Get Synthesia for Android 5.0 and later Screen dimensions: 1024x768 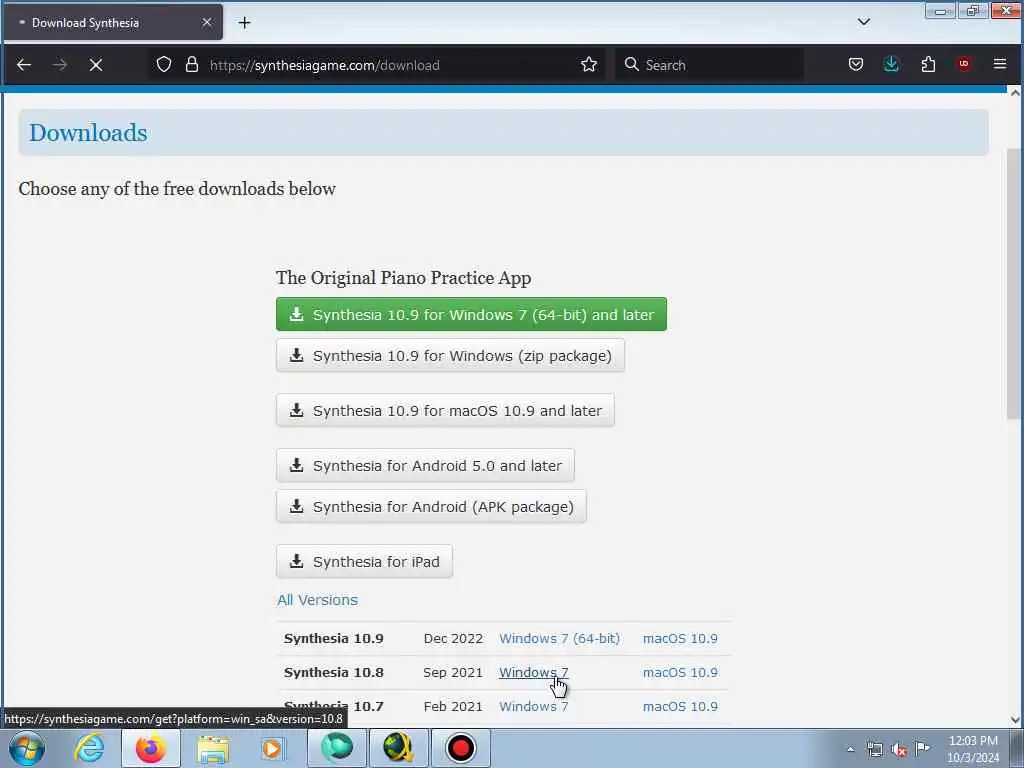pos(425,465)
